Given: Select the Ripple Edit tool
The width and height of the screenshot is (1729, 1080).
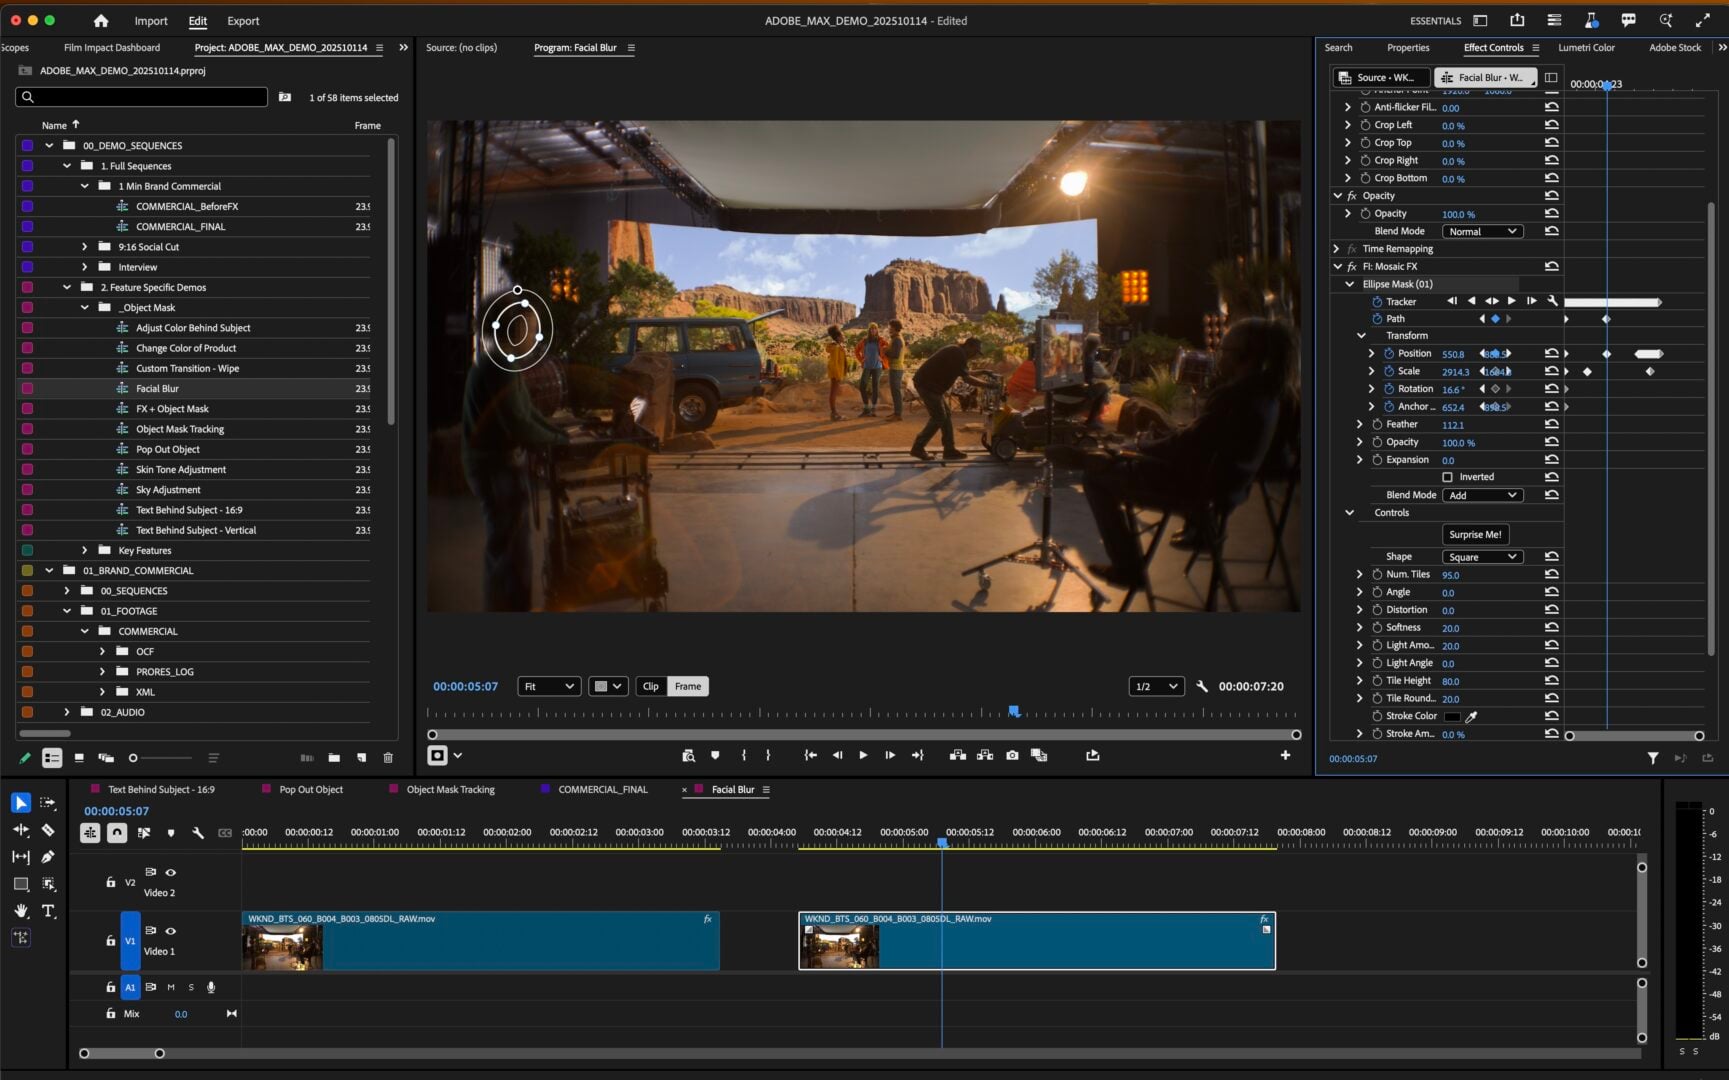Looking at the screenshot, I should coord(20,830).
